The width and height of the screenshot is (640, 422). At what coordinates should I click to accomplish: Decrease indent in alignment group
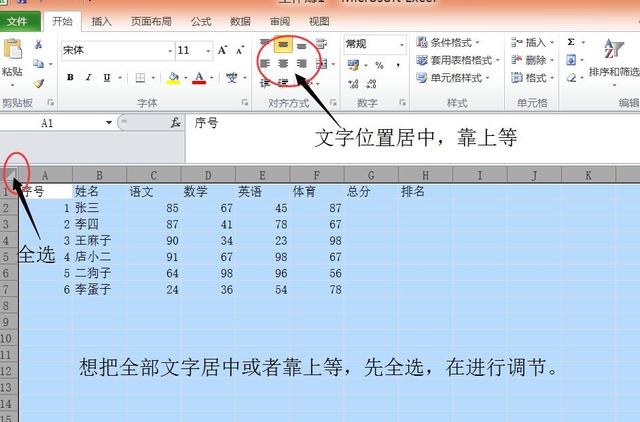click(265, 83)
